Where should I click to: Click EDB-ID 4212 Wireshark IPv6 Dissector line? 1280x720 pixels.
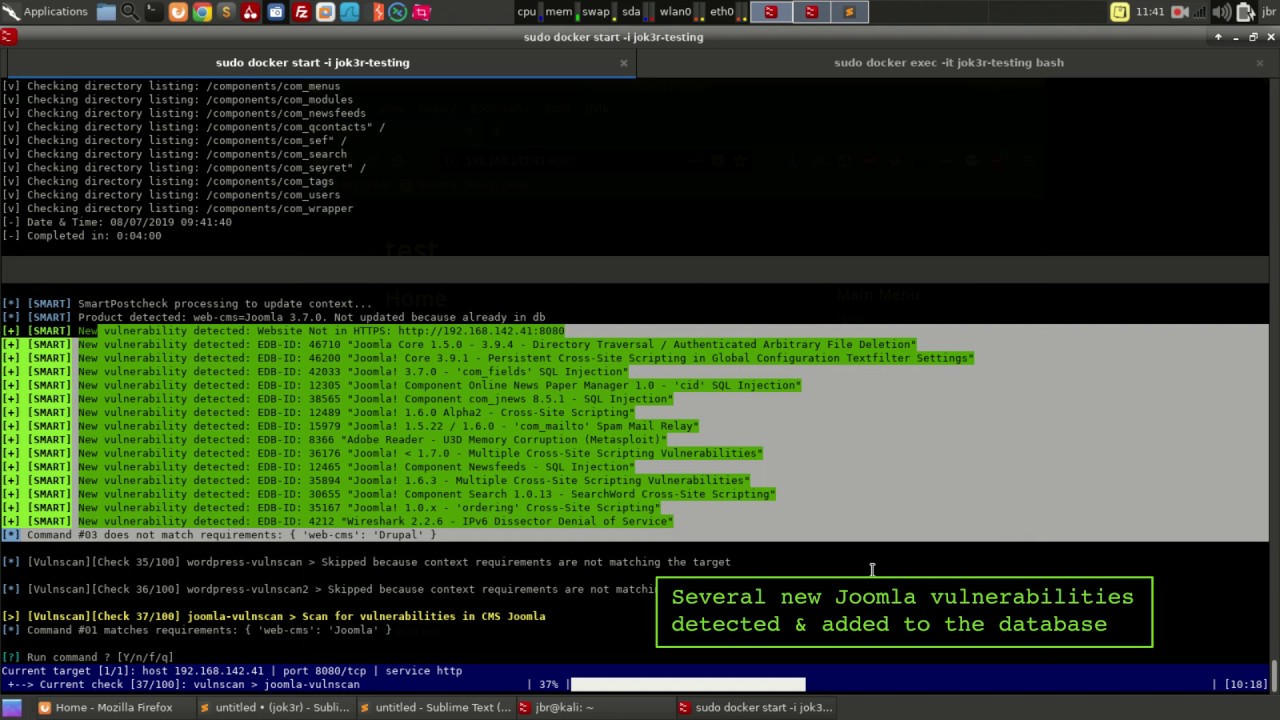coord(338,522)
